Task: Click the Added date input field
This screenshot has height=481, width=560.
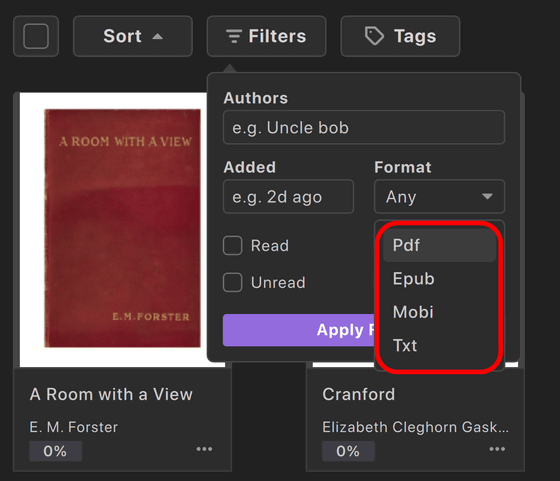Action: click(x=288, y=197)
